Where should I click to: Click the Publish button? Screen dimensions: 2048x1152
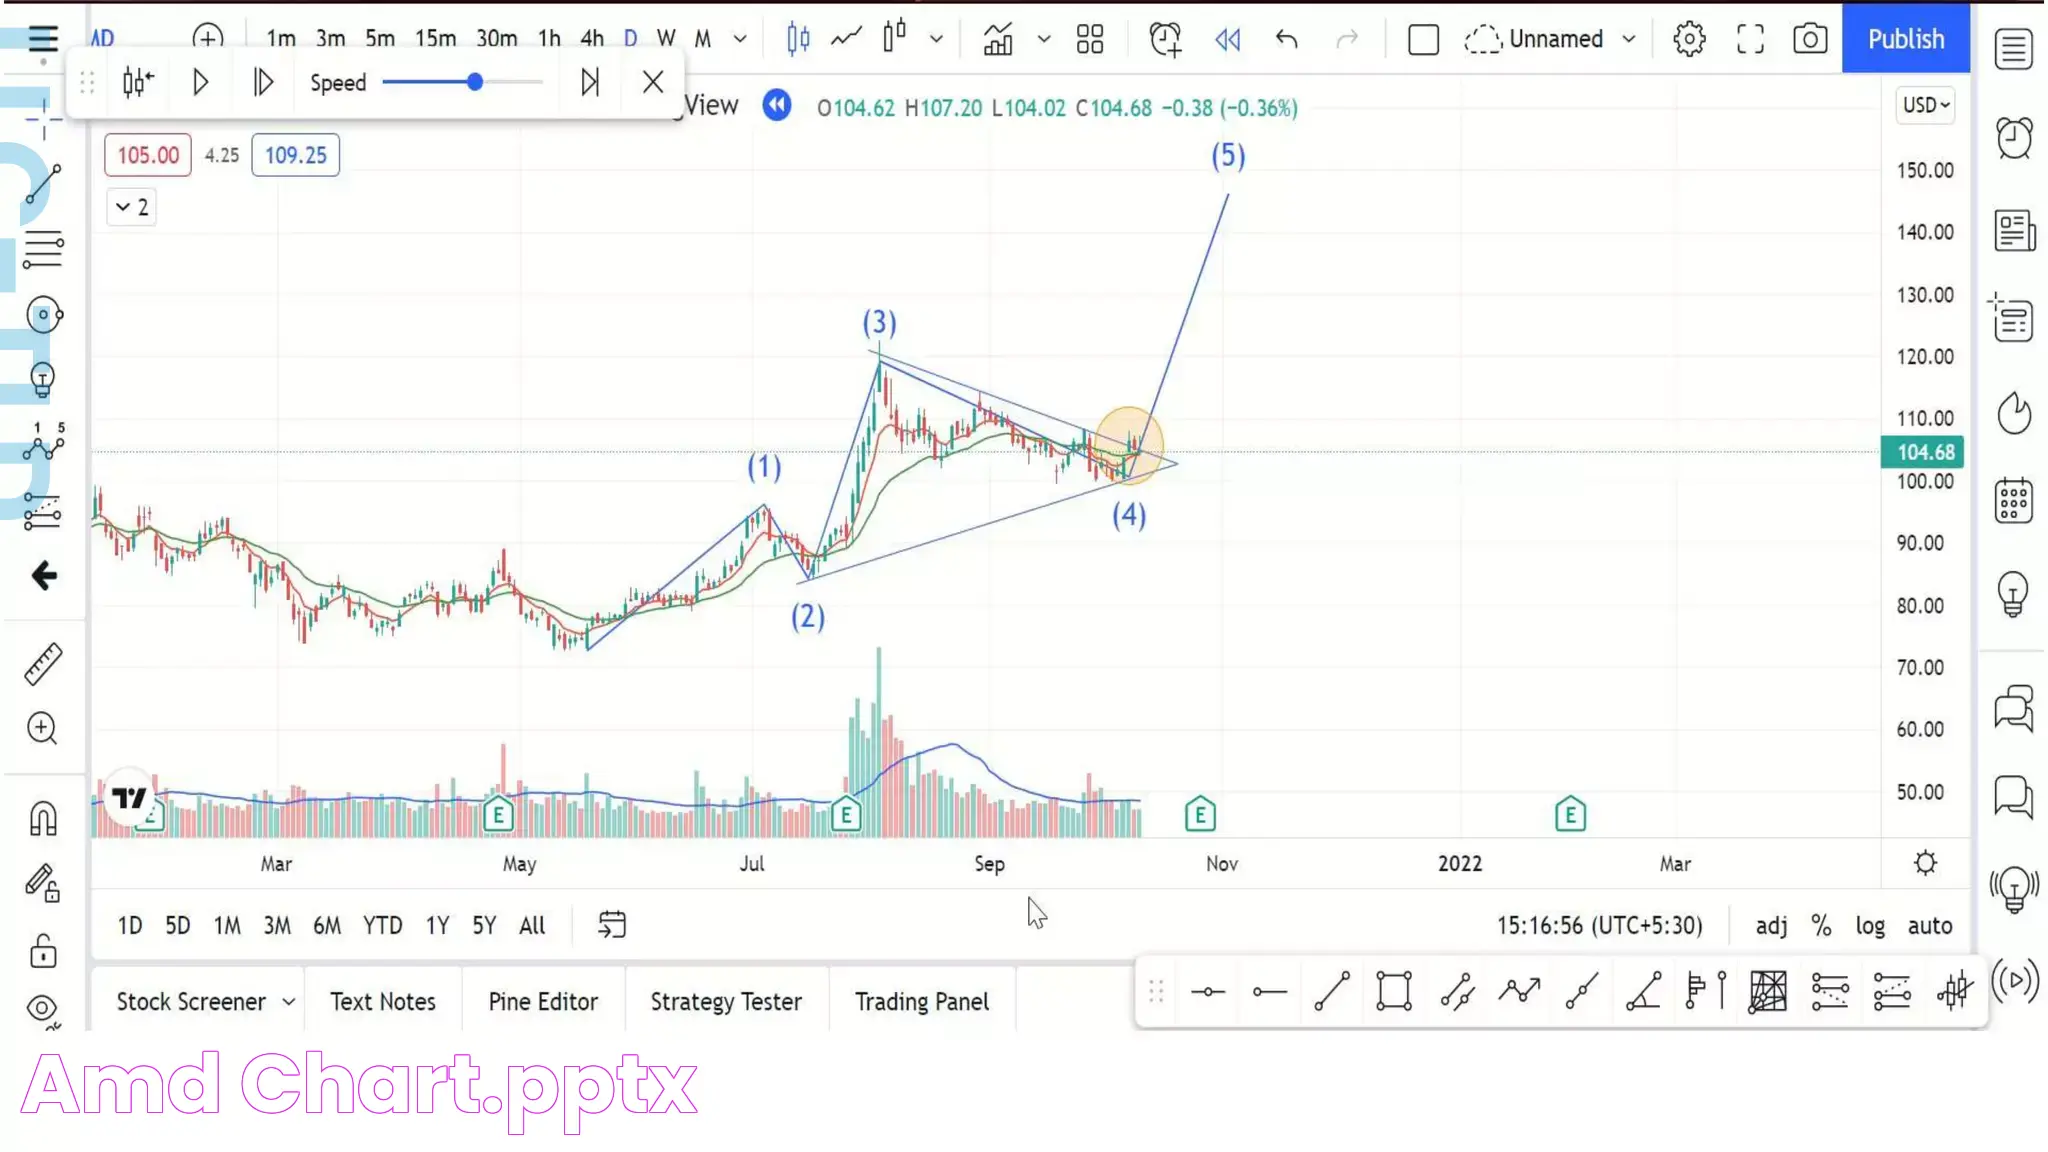coord(1907,38)
